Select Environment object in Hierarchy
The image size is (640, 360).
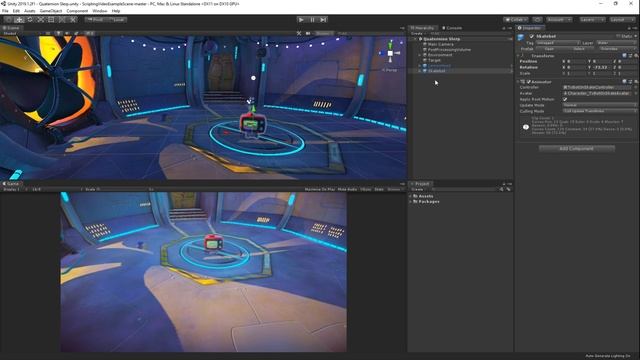(440, 55)
